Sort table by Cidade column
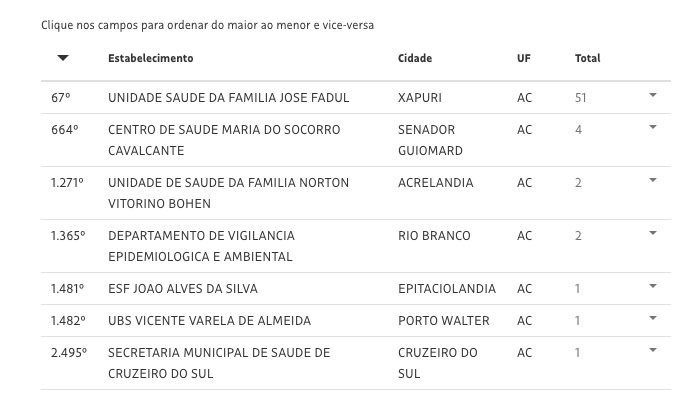697x401 pixels. (x=415, y=58)
